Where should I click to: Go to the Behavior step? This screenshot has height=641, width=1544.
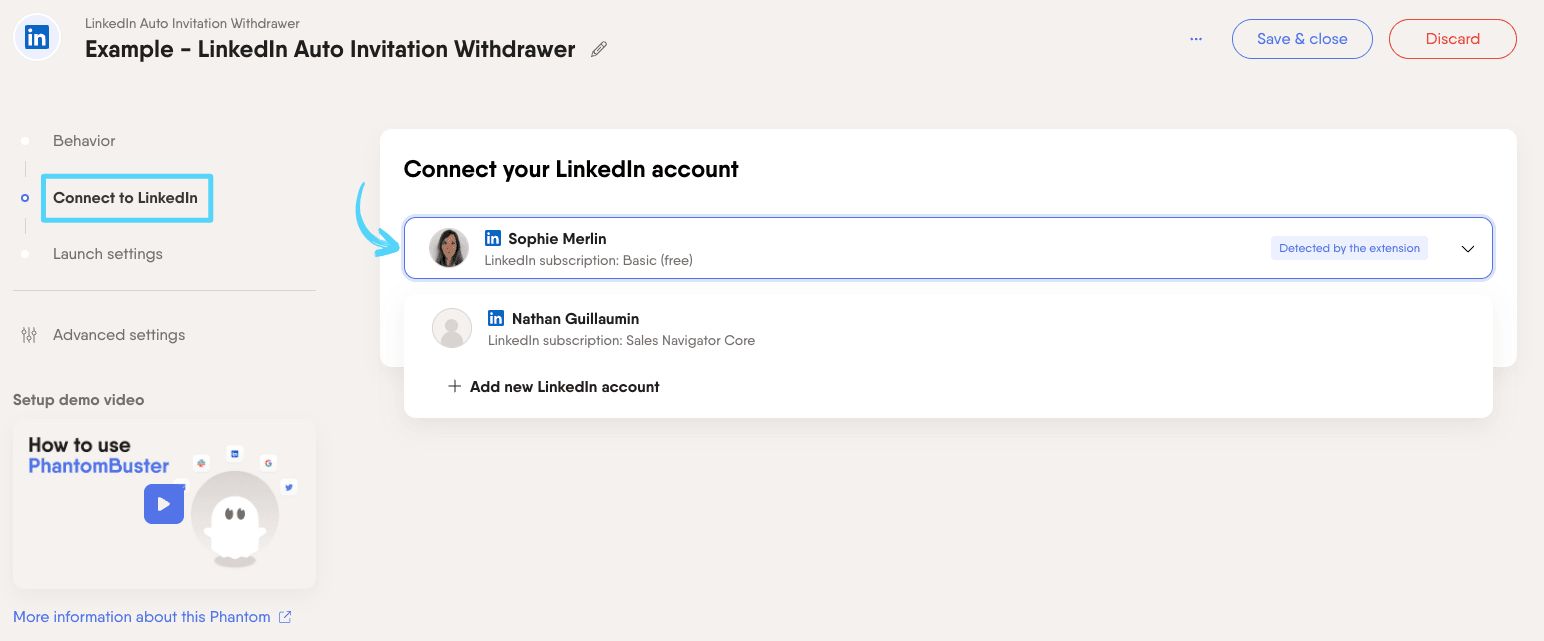point(84,141)
